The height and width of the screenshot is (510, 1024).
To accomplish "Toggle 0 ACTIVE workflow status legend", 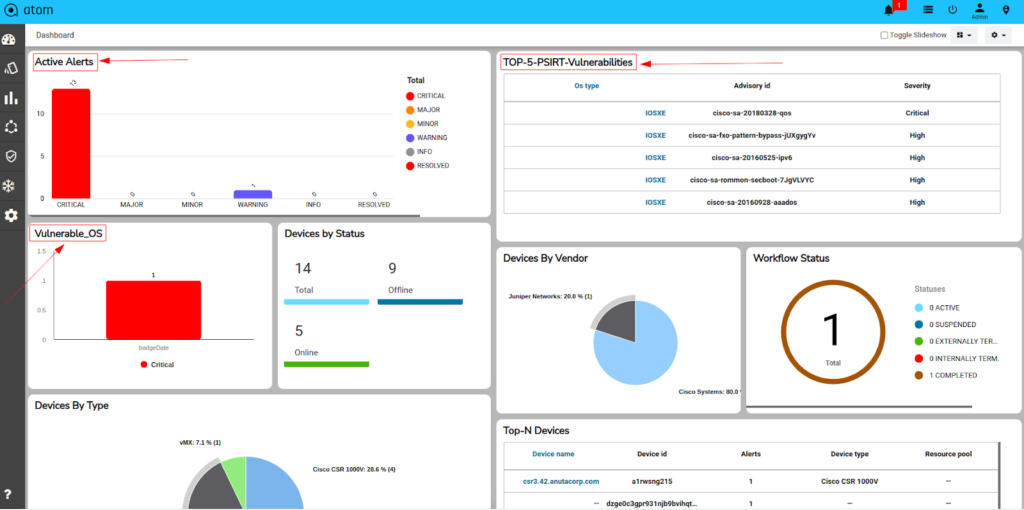I will pyautogui.click(x=938, y=308).
